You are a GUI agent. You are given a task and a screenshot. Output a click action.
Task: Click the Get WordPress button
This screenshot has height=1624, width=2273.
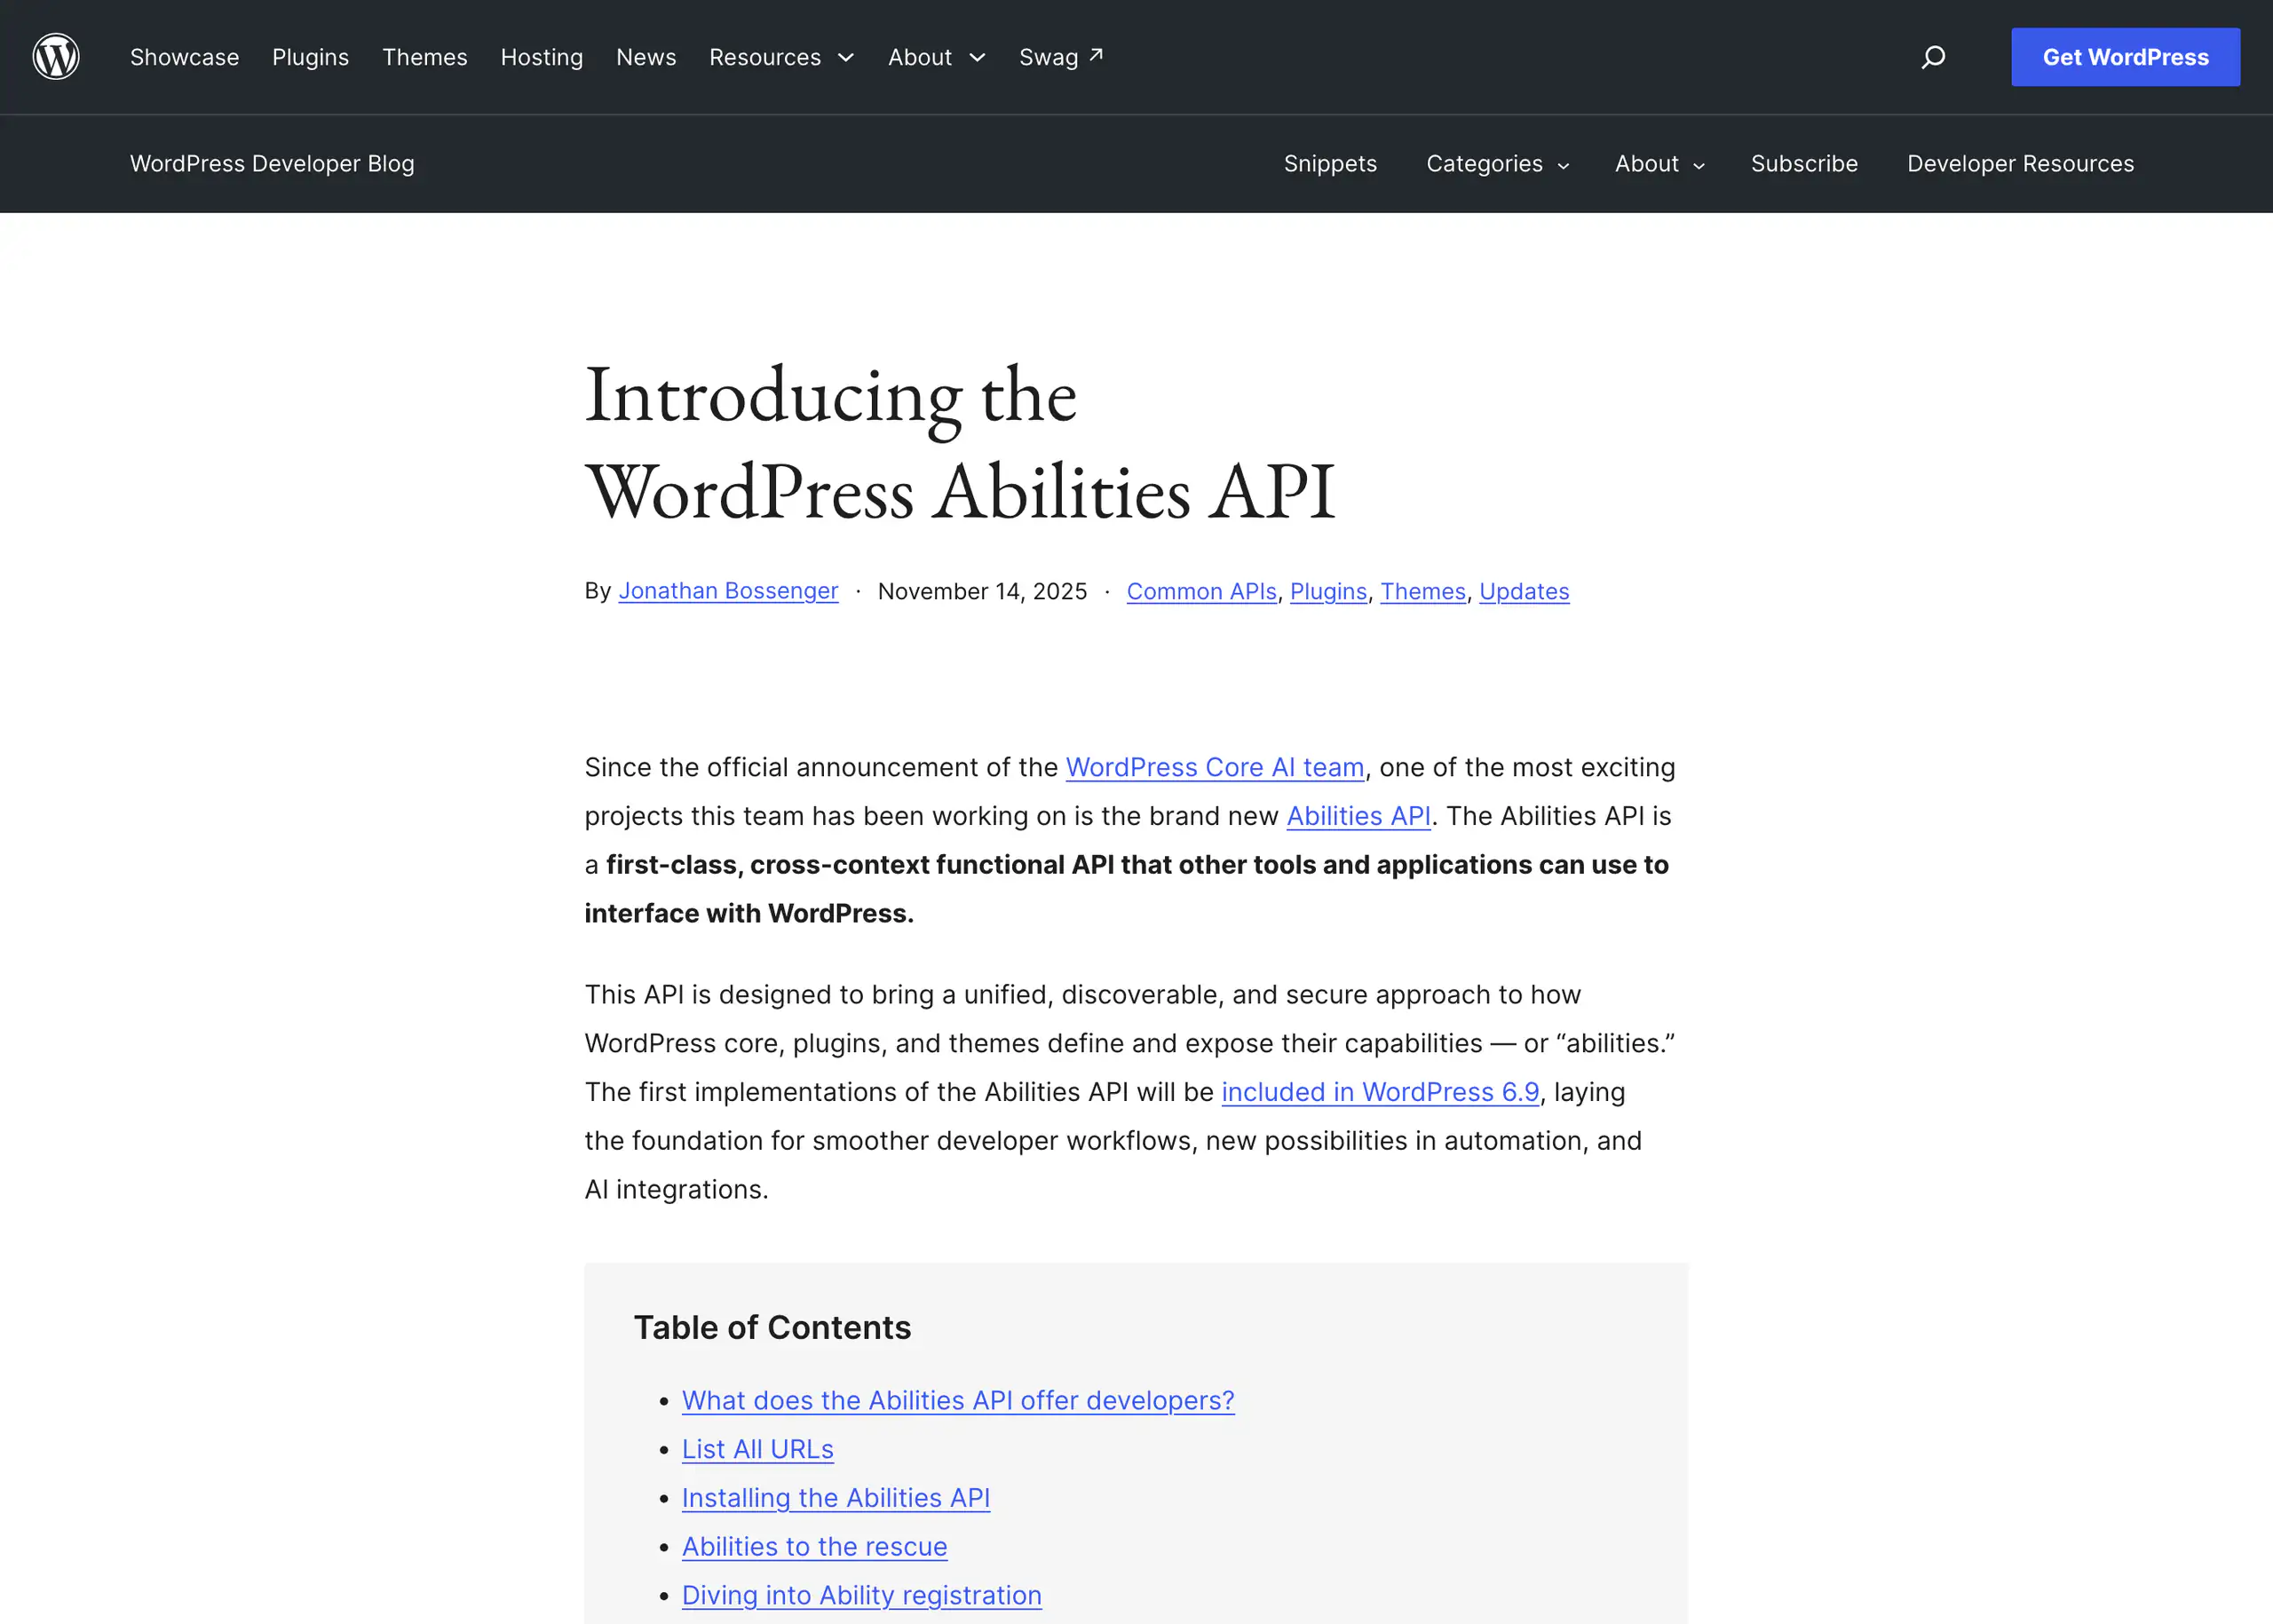pos(2125,57)
